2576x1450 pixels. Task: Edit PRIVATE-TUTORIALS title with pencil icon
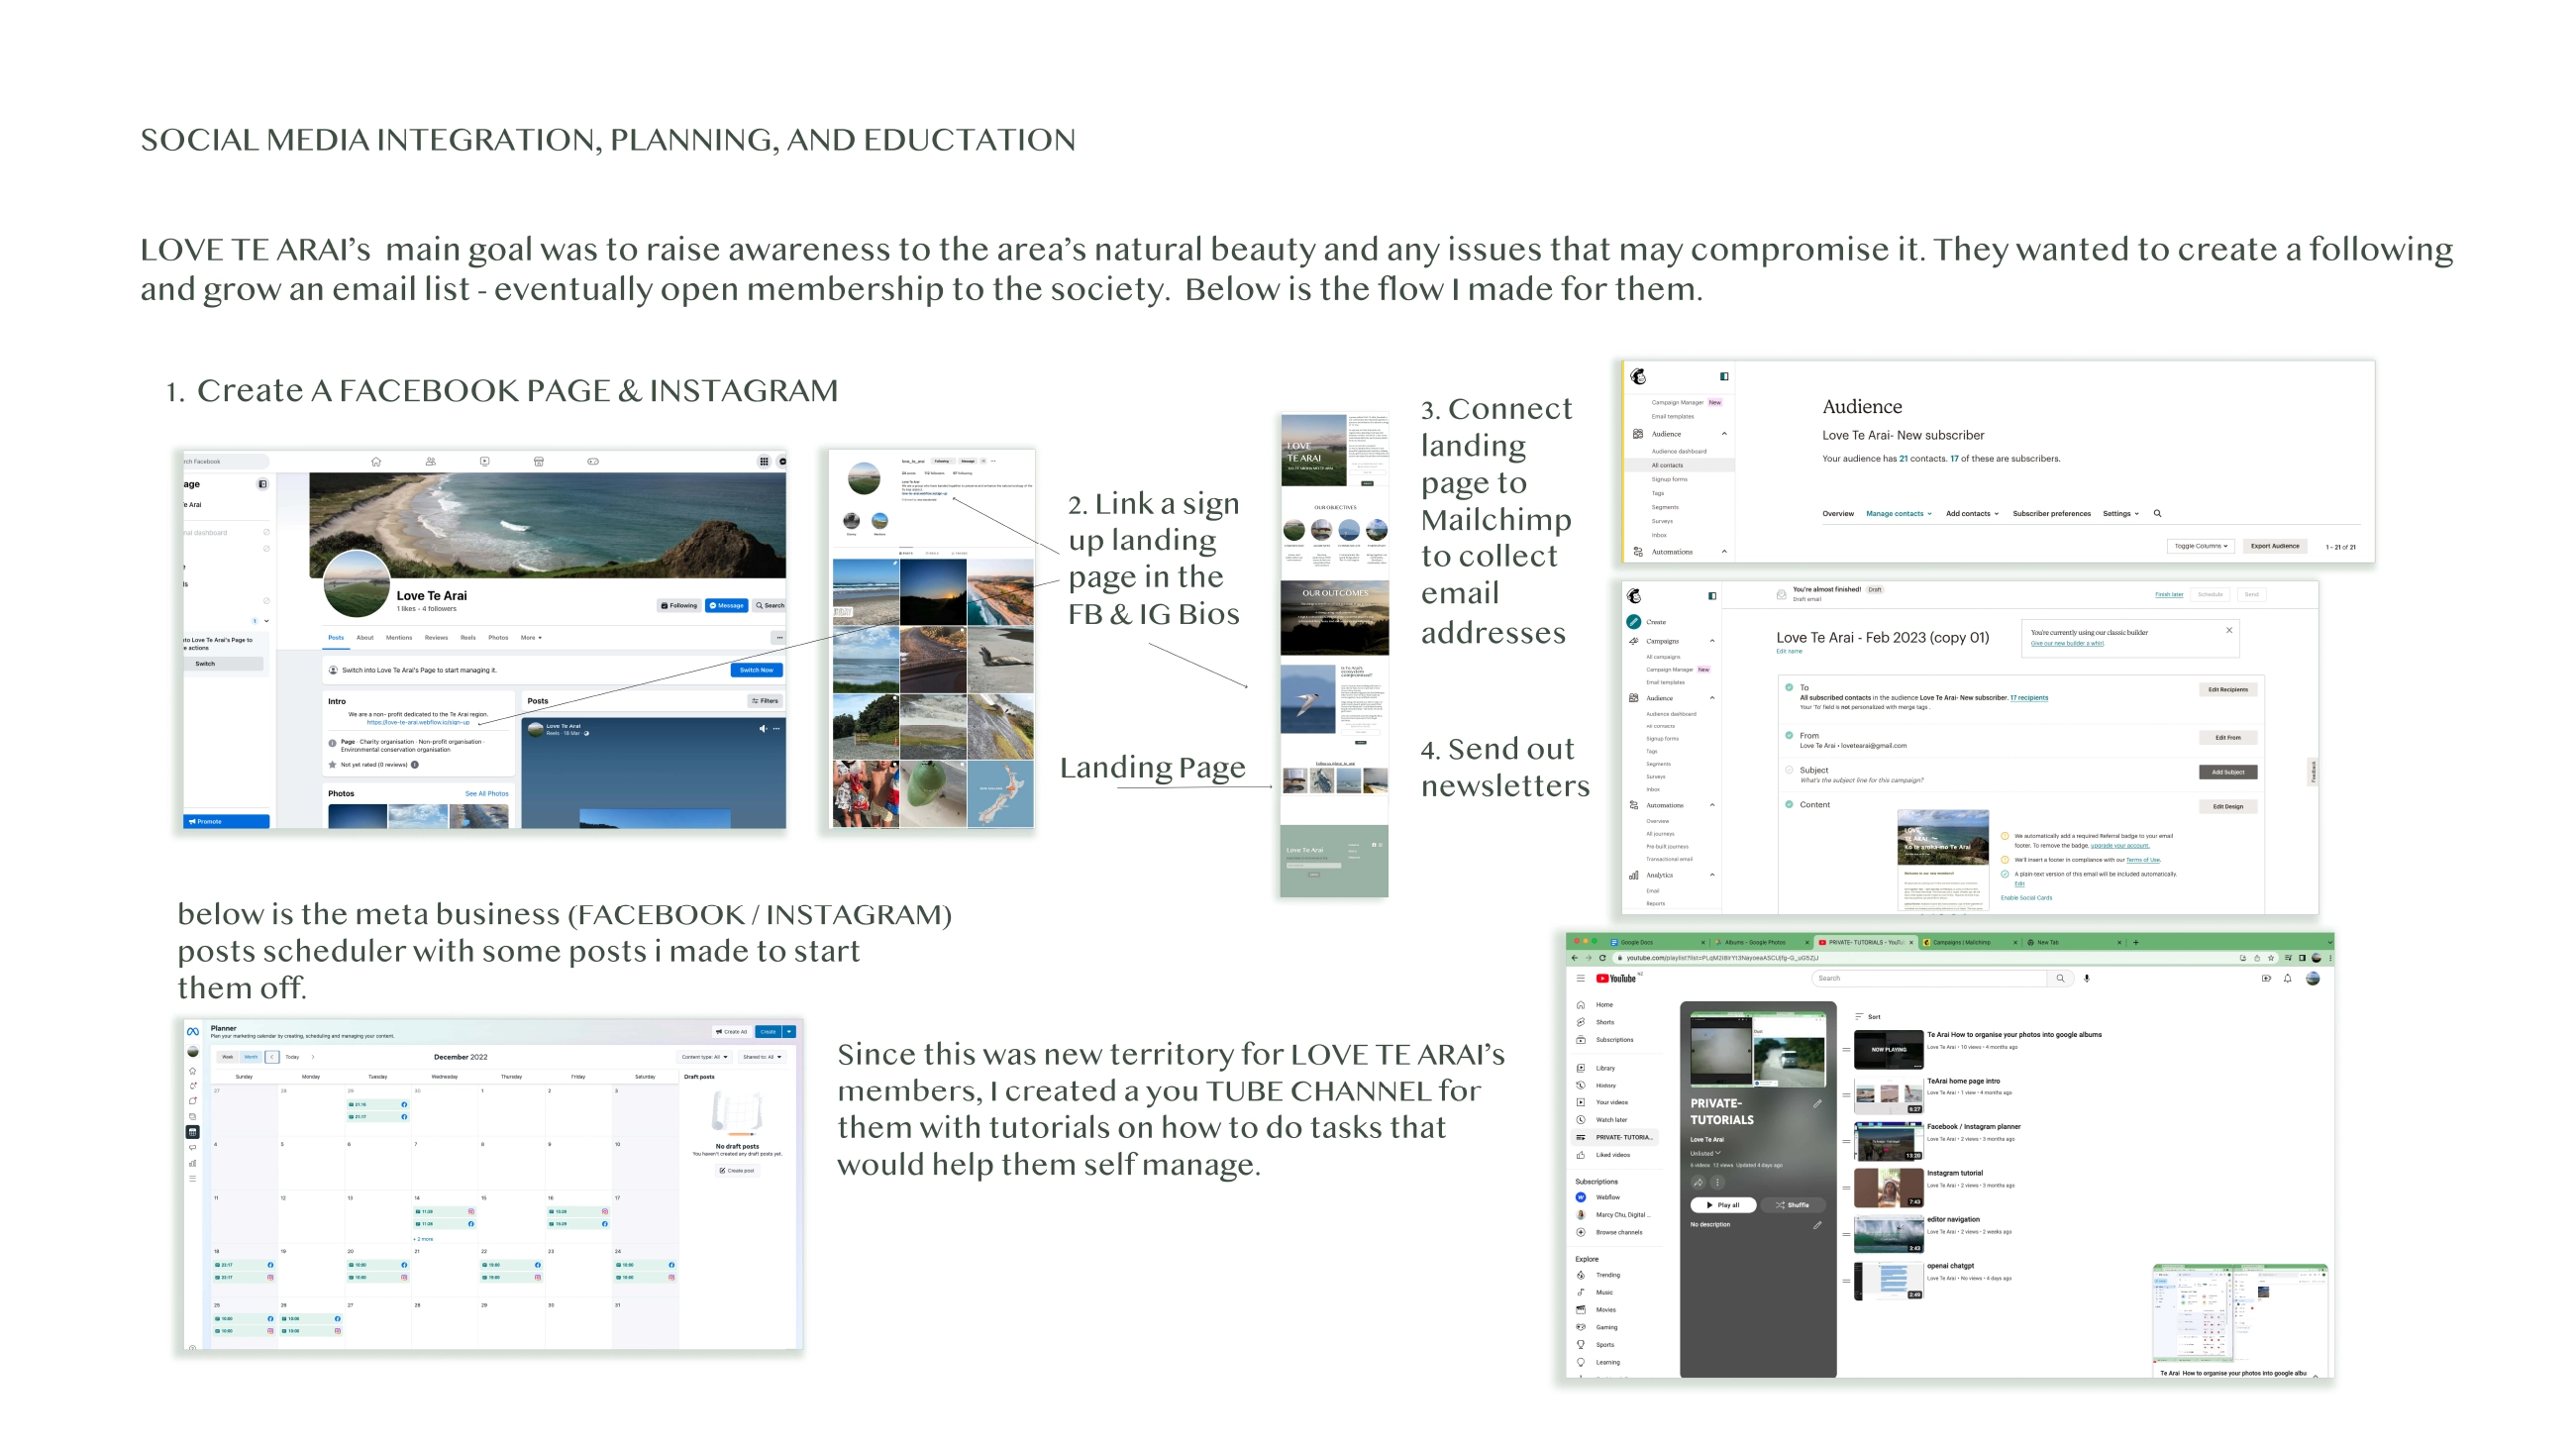point(1817,1104)
